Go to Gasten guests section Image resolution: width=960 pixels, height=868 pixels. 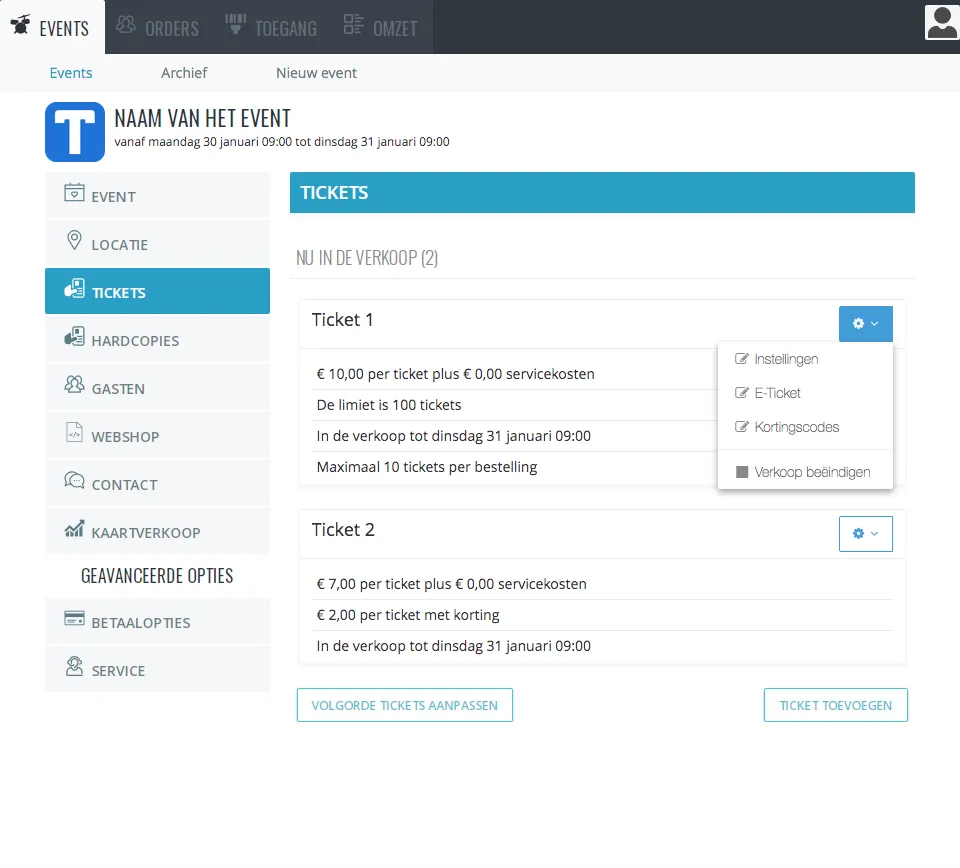tap(157, 388)
